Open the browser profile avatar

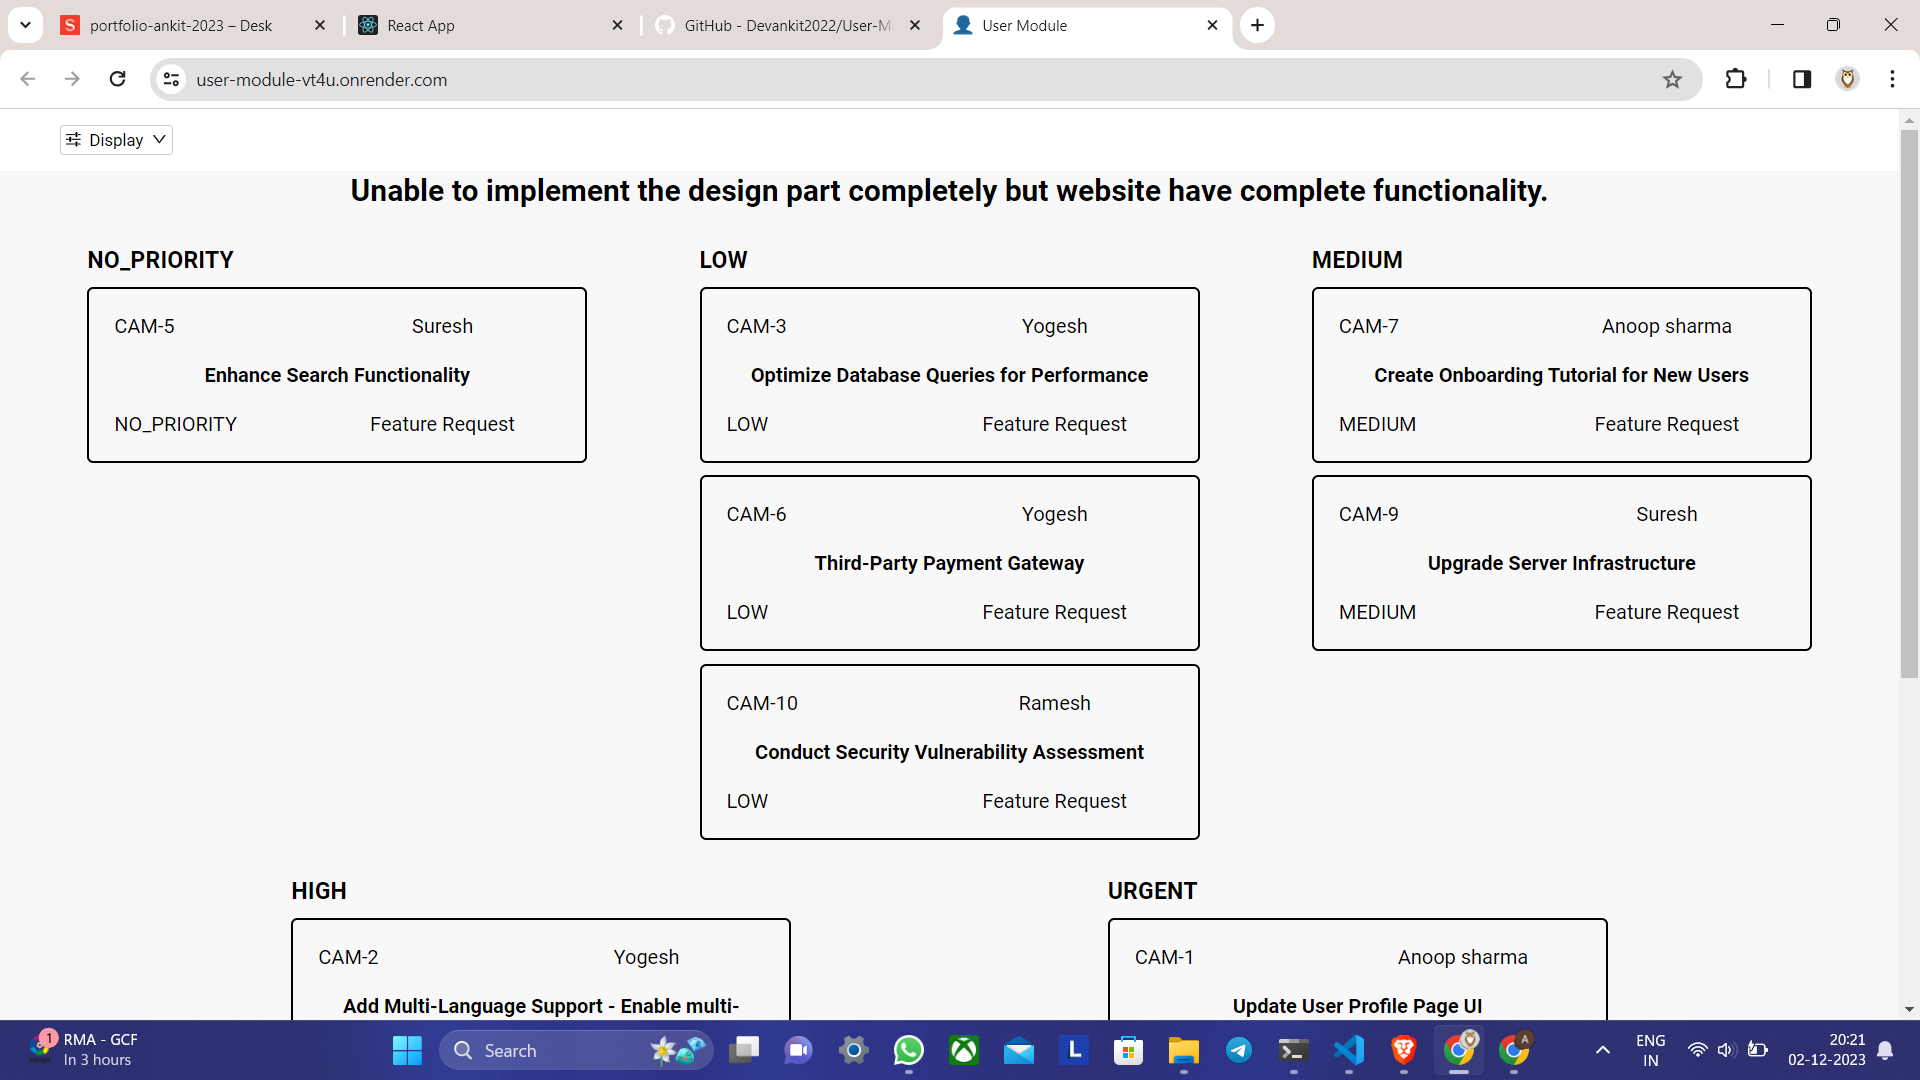(x=1848, y=79)
